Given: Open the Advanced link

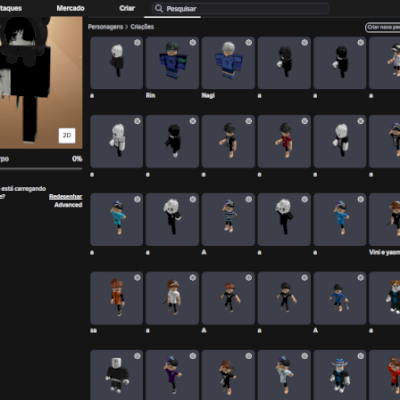Looking at the screenshot, I should point(68,205).
